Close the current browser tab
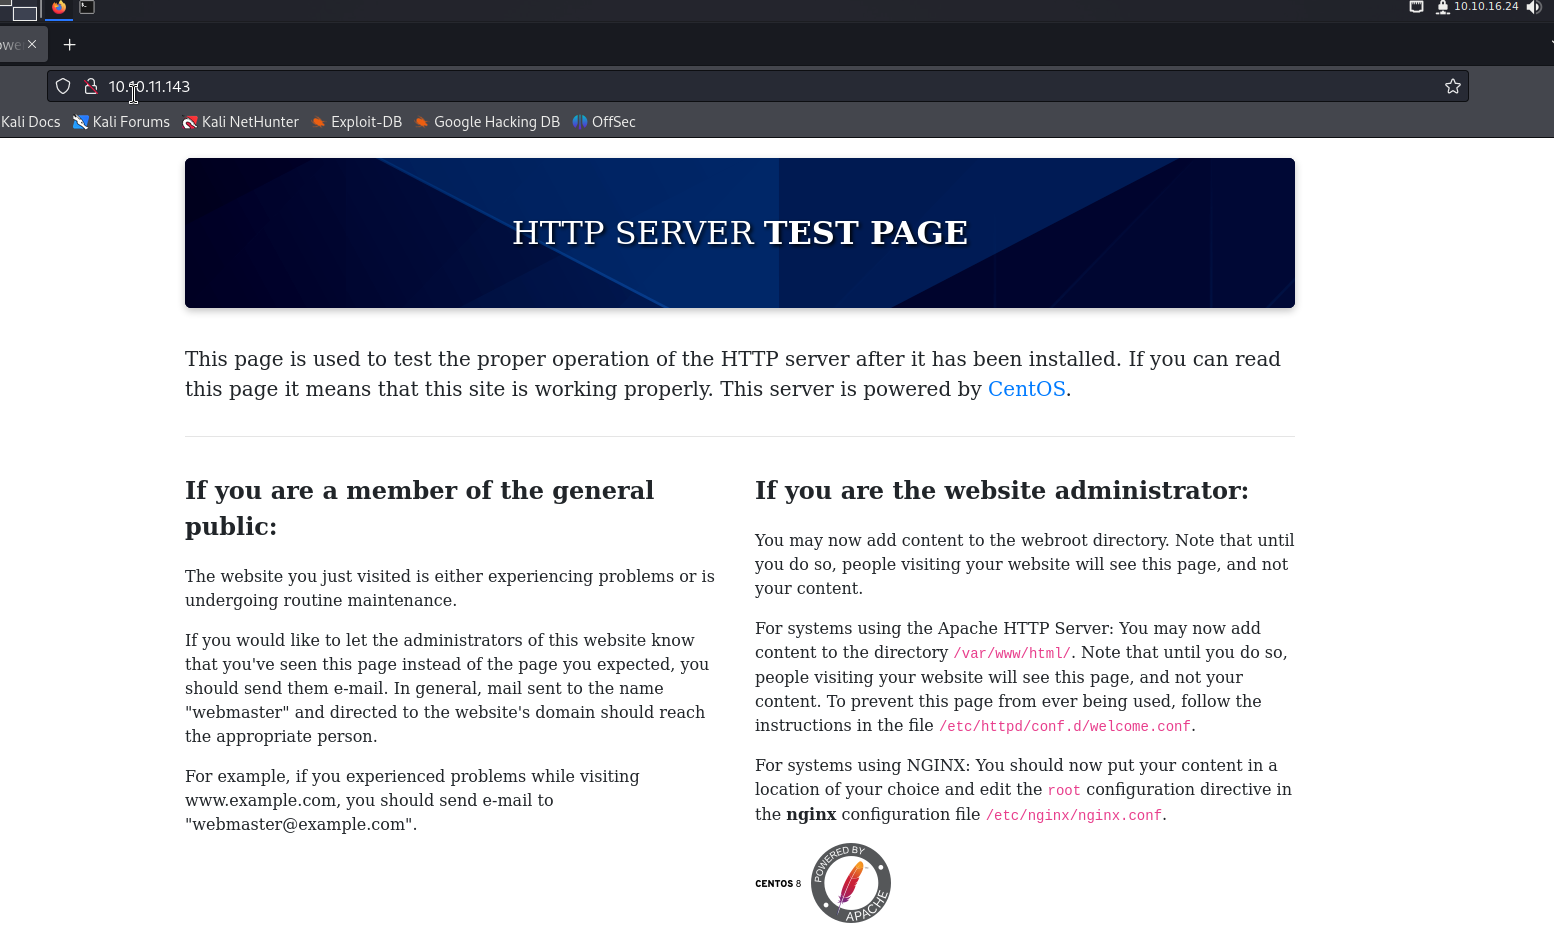This screenshot has width=1554, height=946. click(32, 44)
